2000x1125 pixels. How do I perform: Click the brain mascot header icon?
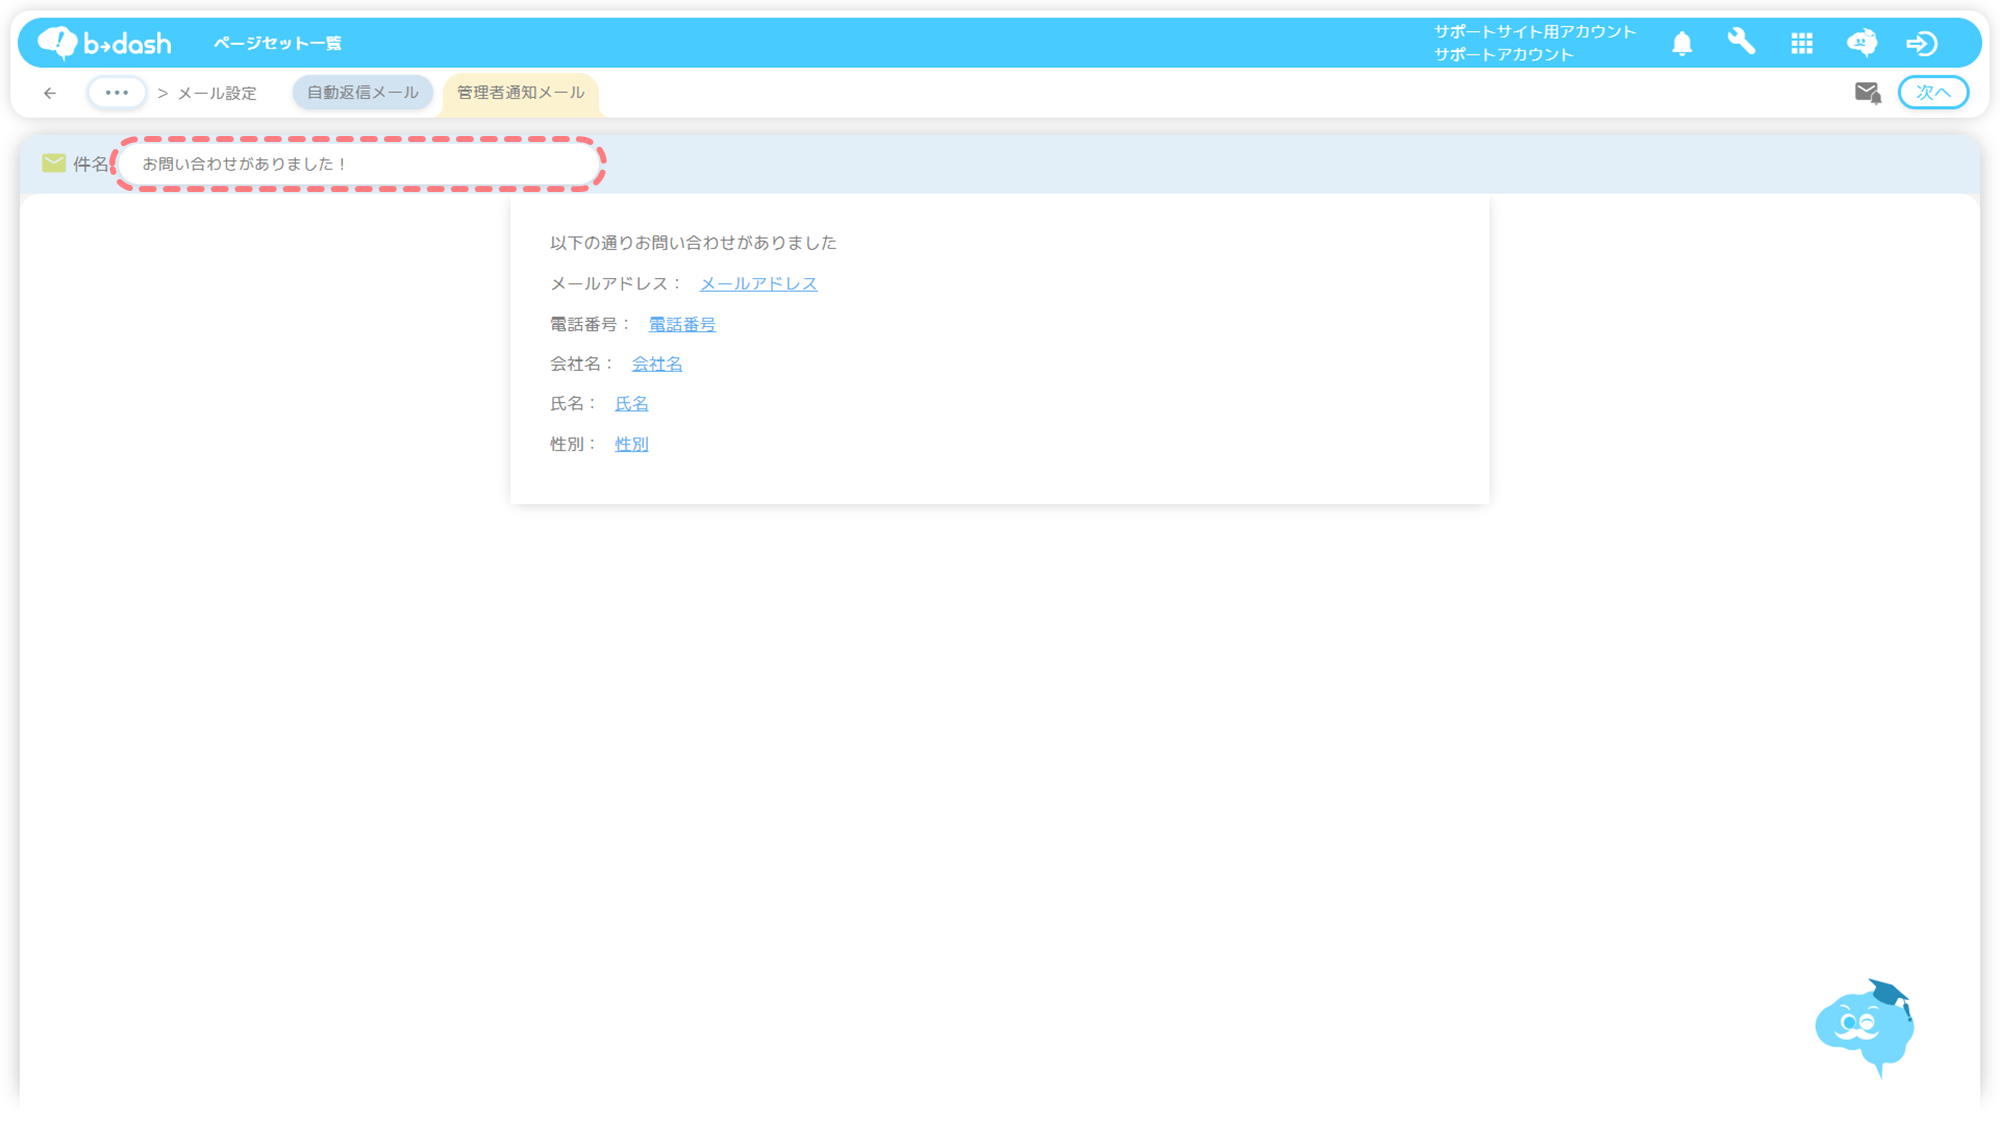tap(1861, 43)
